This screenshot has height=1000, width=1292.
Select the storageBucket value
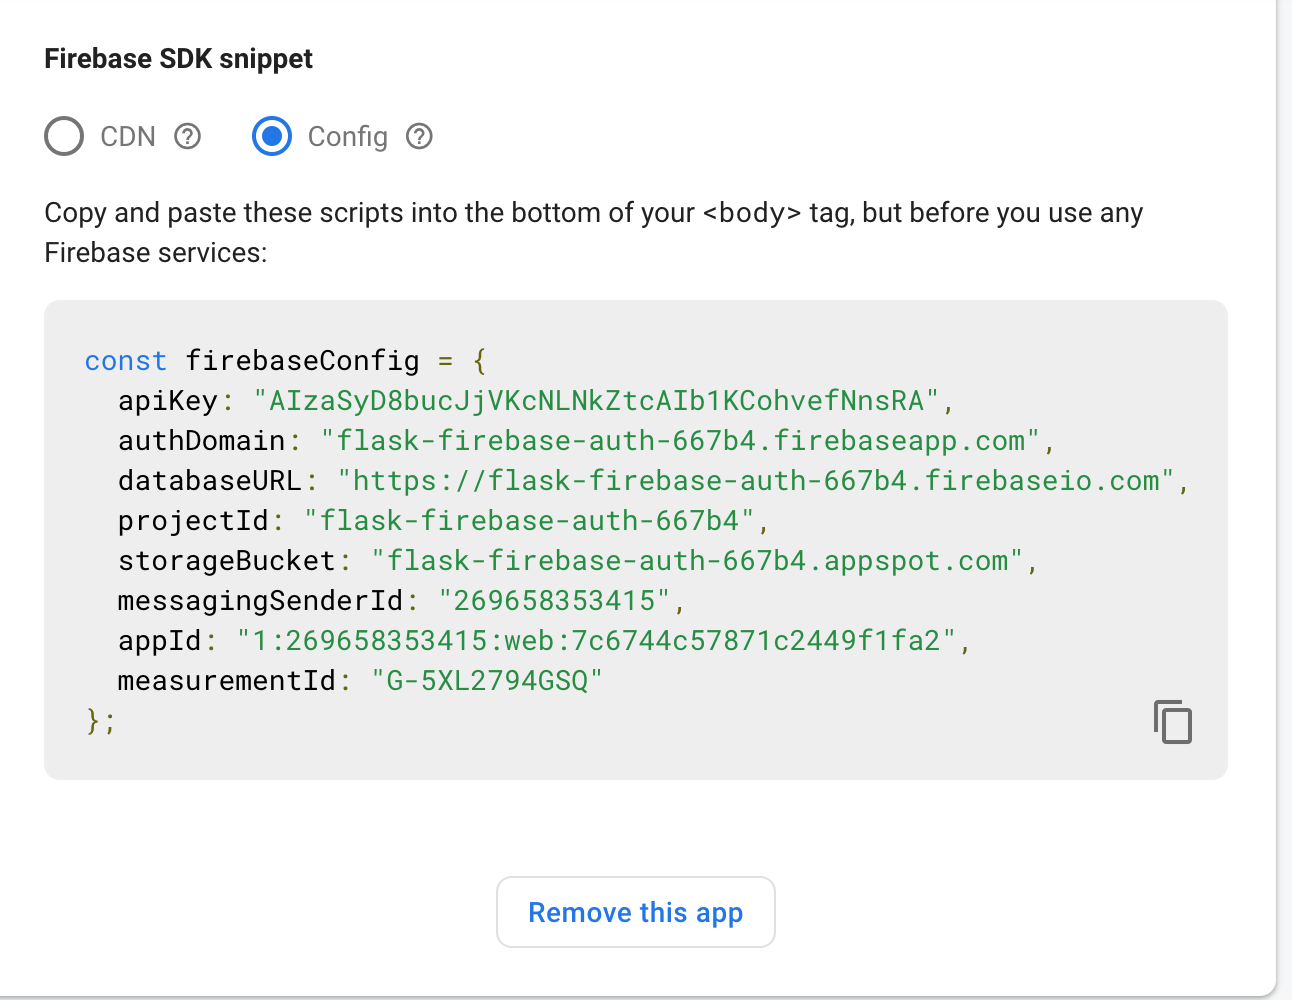[x=700, y=560]
